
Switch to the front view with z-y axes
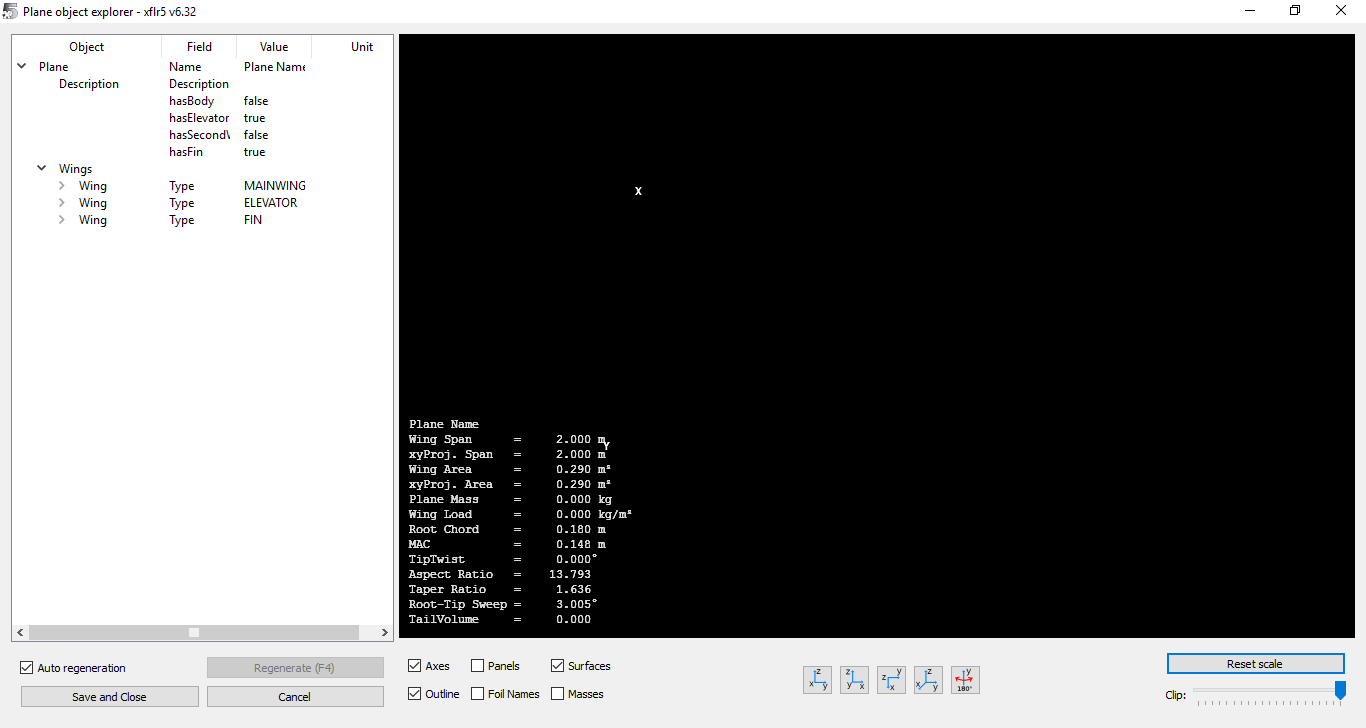[x=817, y=680]
